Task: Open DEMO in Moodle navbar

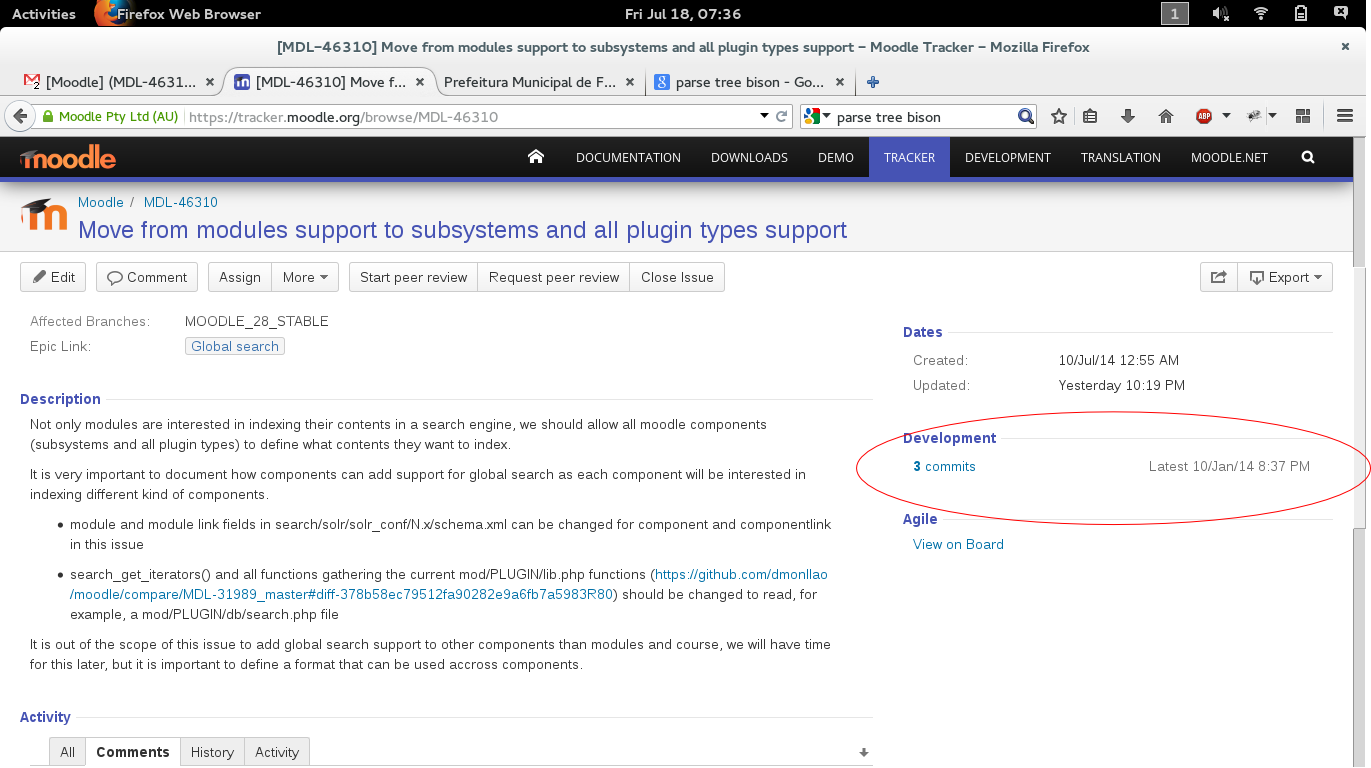Action: (x=836, y=157)
